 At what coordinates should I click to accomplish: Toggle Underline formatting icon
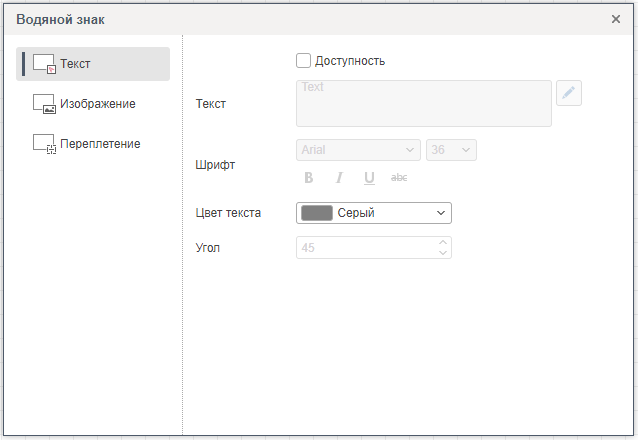pos(369,178)
